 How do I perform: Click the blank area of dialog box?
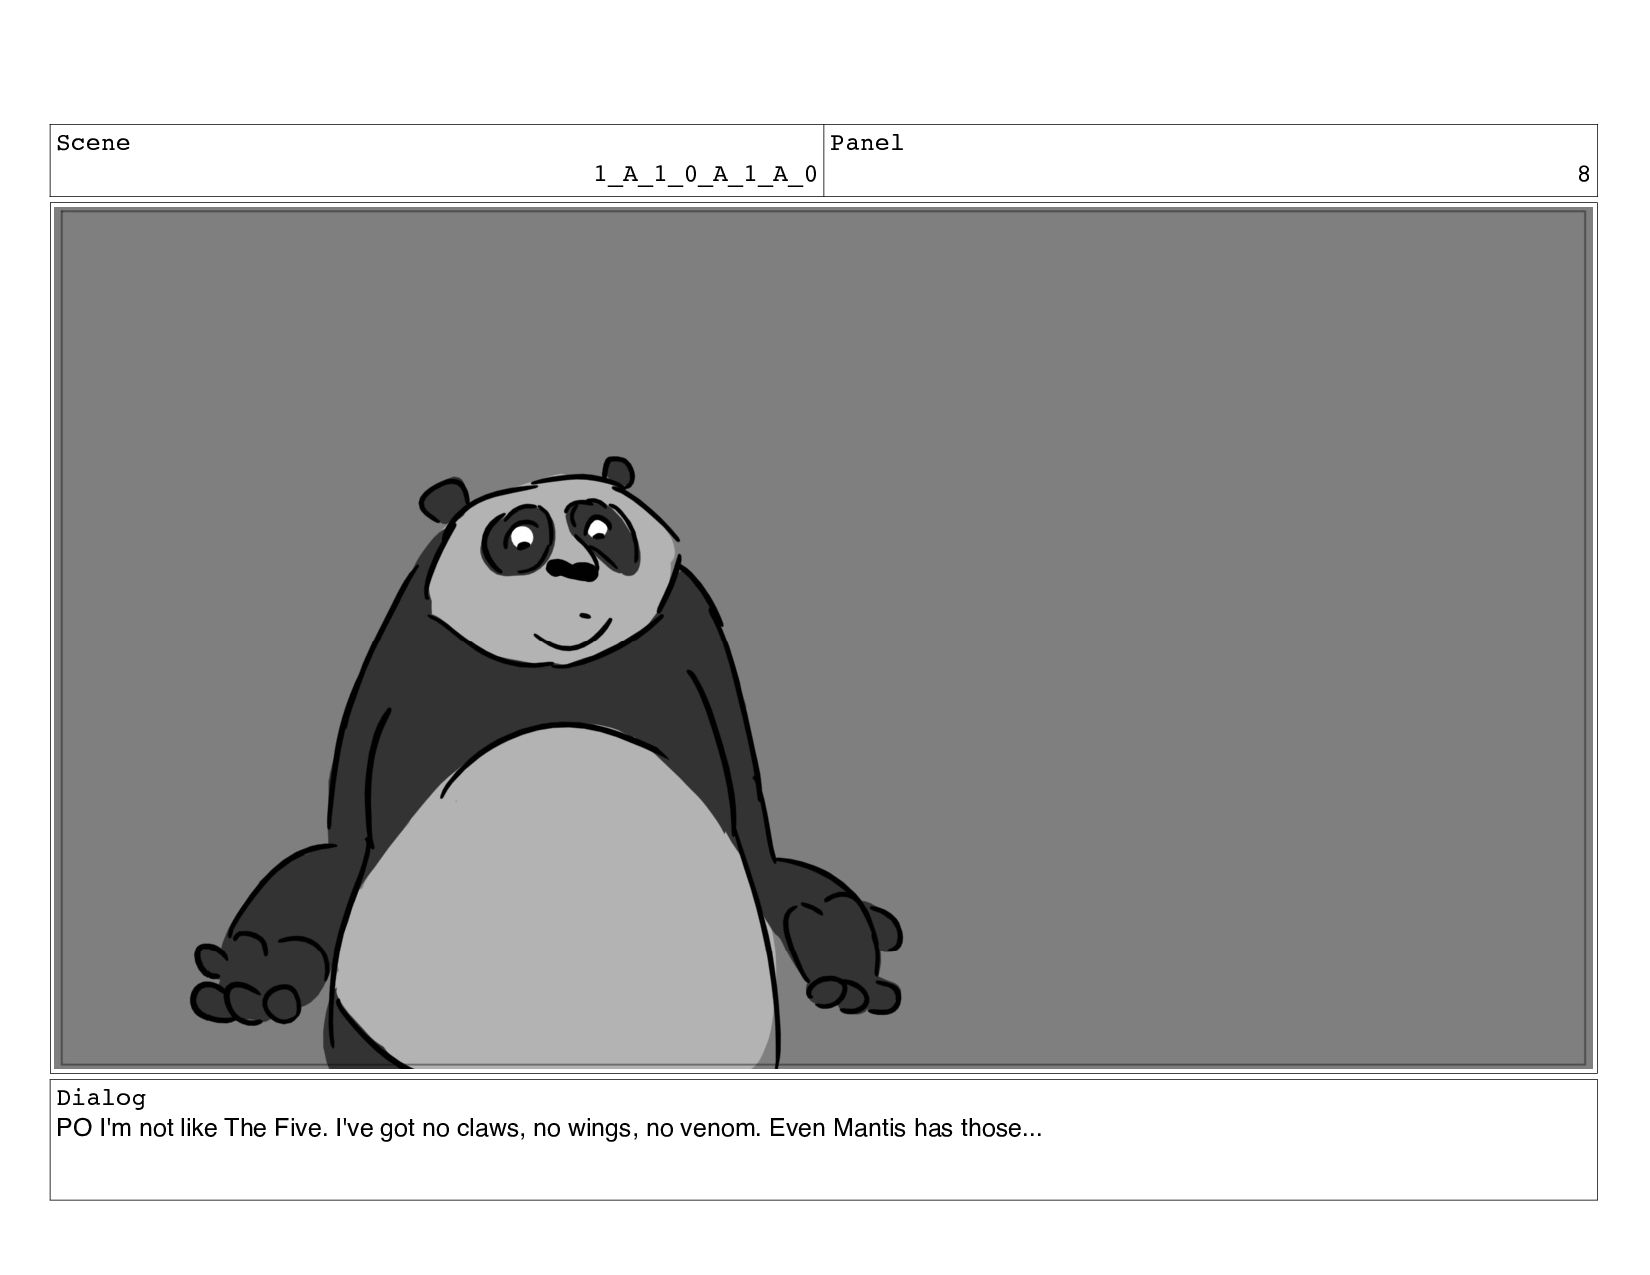823,1172
